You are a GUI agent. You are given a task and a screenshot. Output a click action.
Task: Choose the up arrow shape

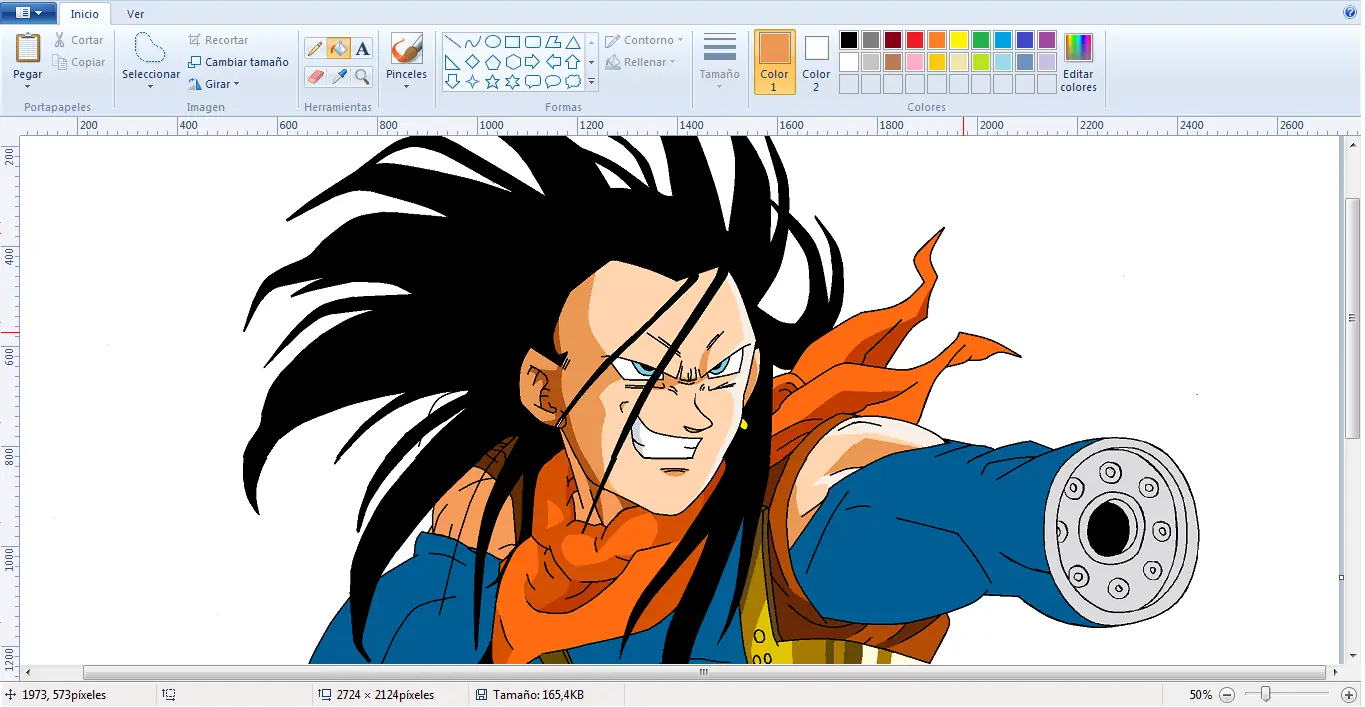[x=573, y=62]
